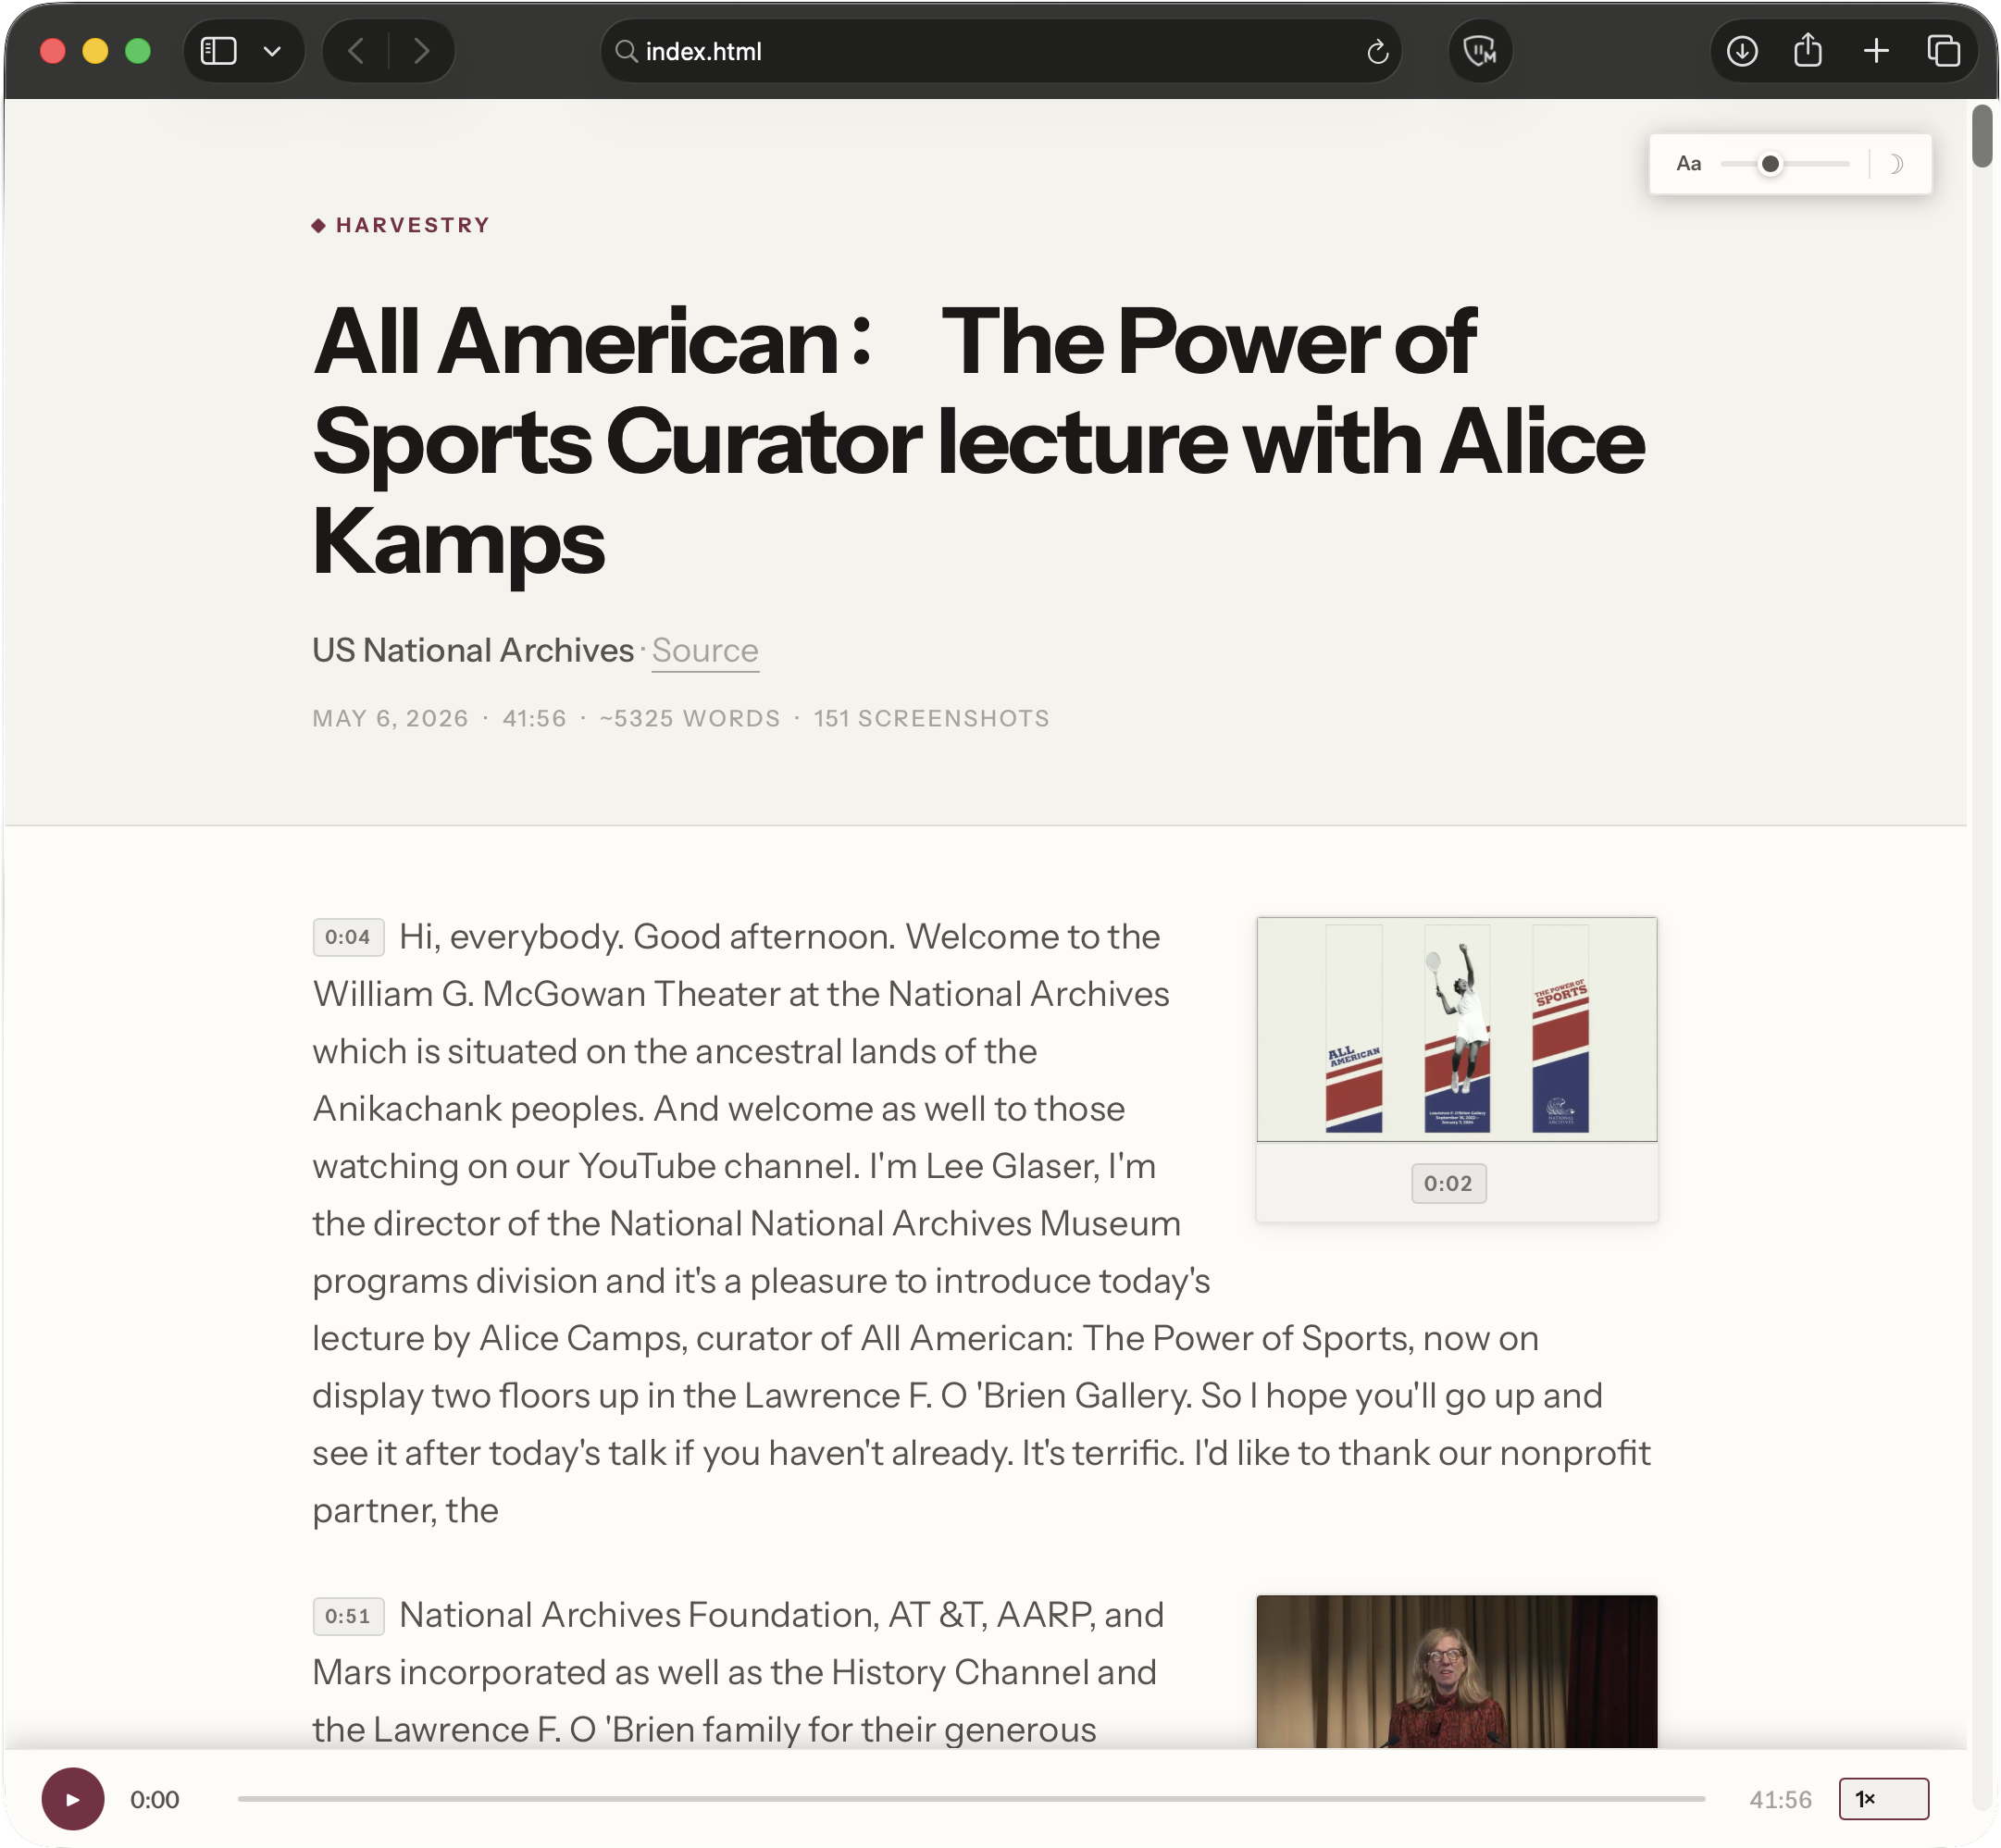Click the 41:56 total duration label
The image size is (2001, 1848).
(1780, 1800)
